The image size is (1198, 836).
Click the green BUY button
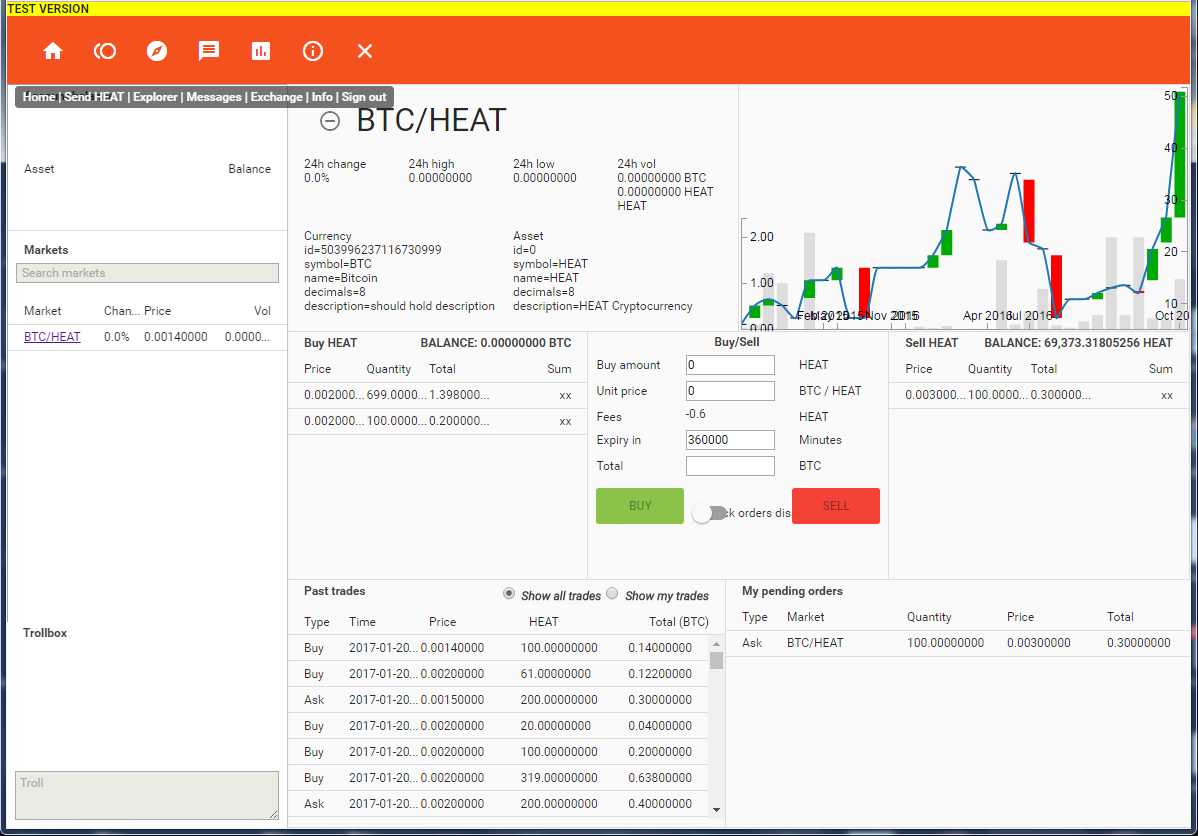[639, 506]
